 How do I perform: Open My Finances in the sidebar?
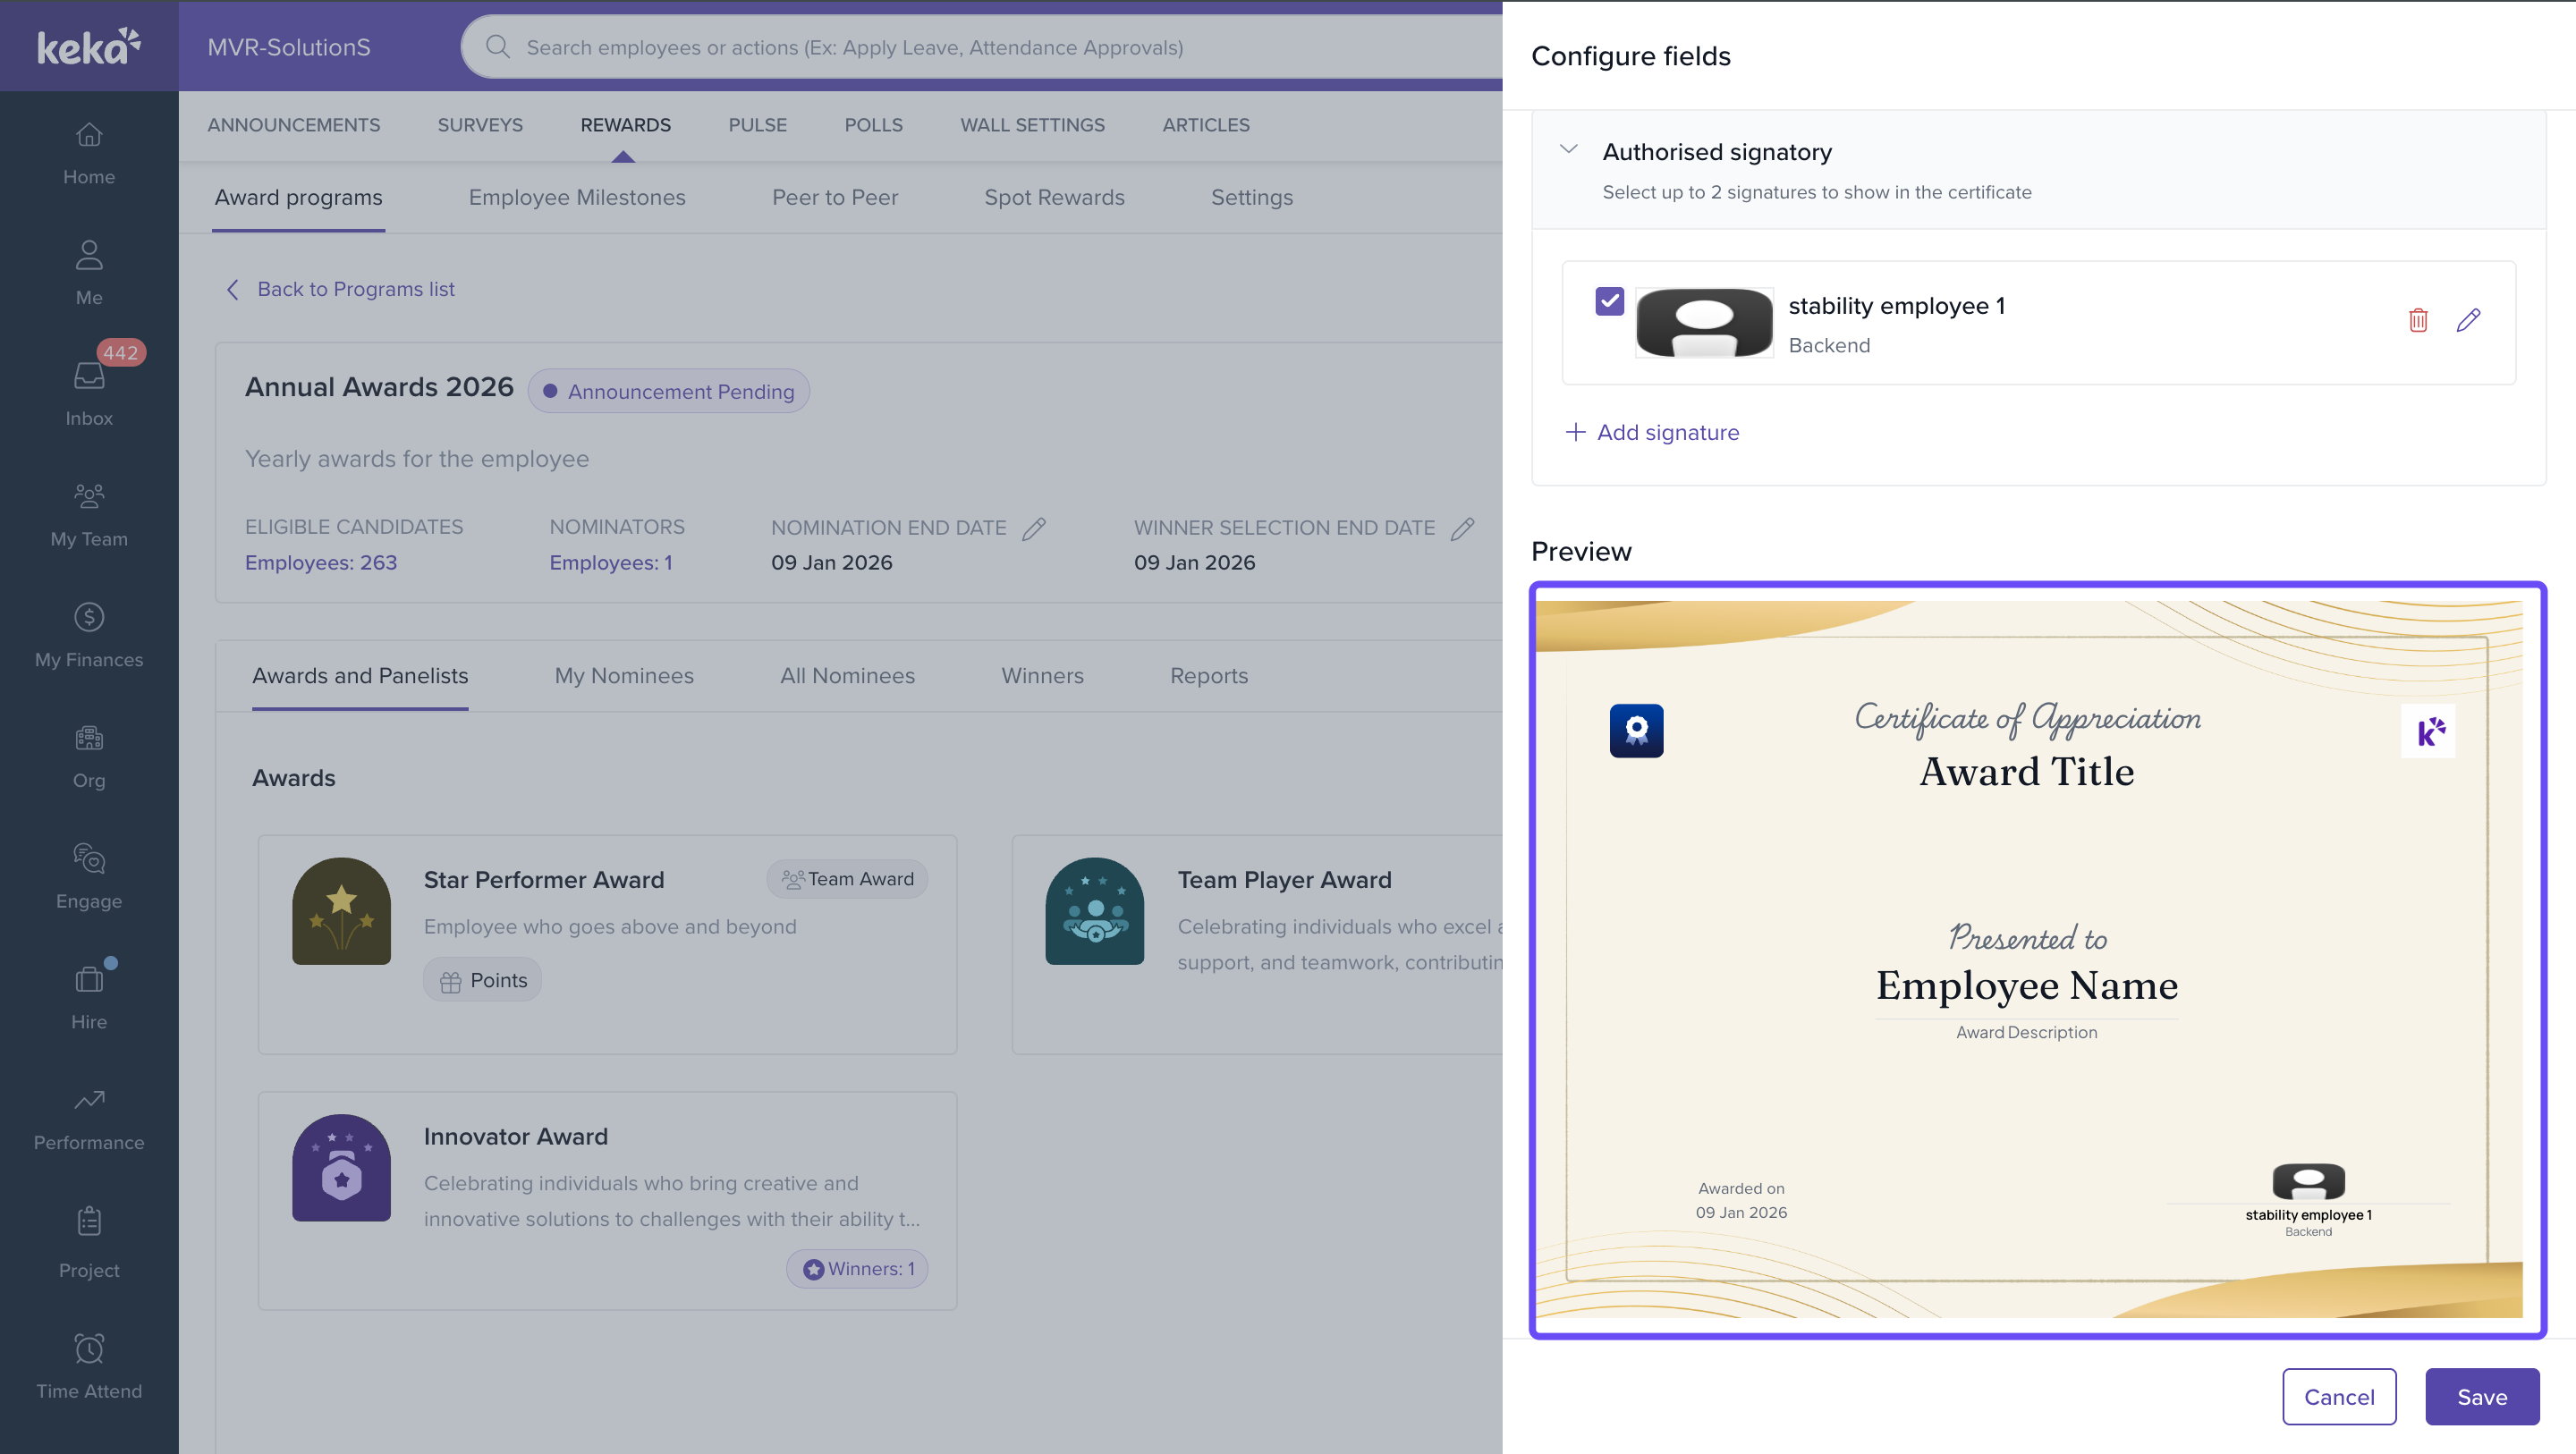point(89,633)
